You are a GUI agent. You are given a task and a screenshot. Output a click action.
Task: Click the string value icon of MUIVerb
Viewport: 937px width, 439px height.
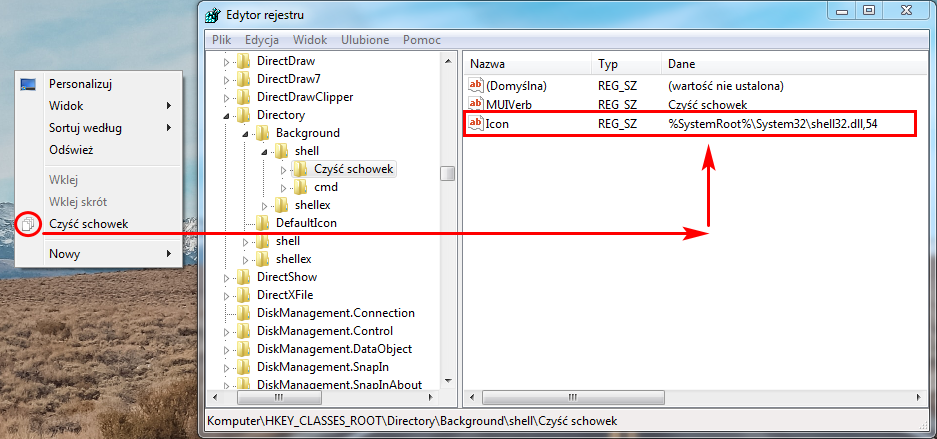[476, 105]
